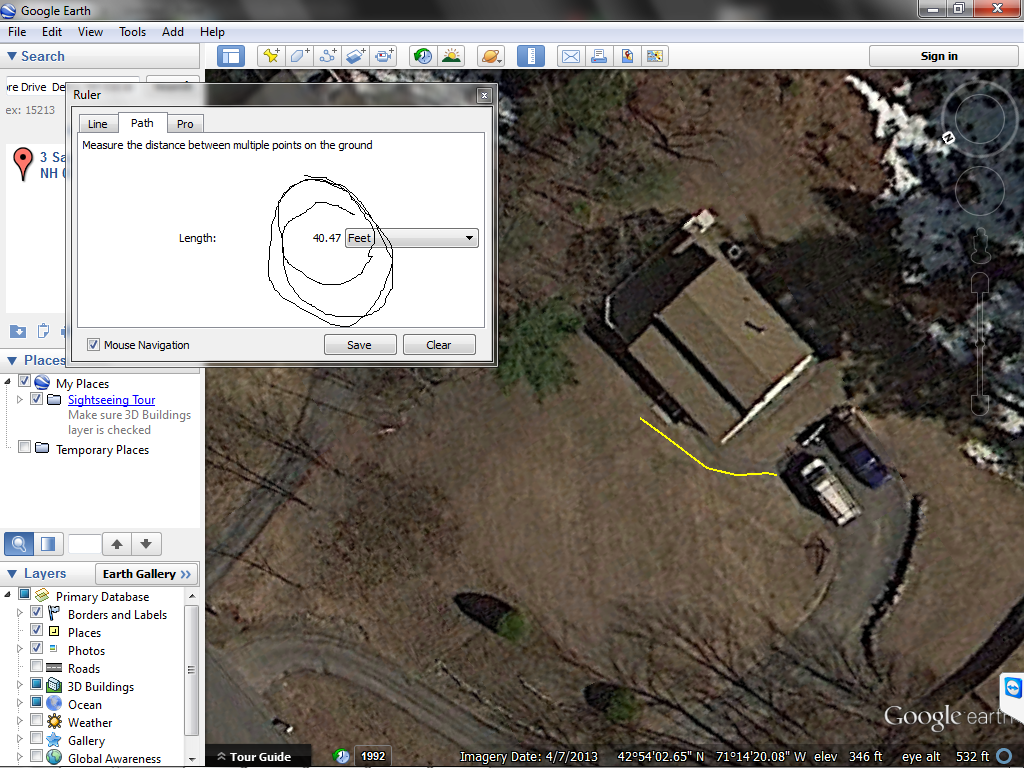The height and width of the screenshot is (768, 1024).
Task: Collapse the Primary Database tree node
Action: click(x=8, y=594)
